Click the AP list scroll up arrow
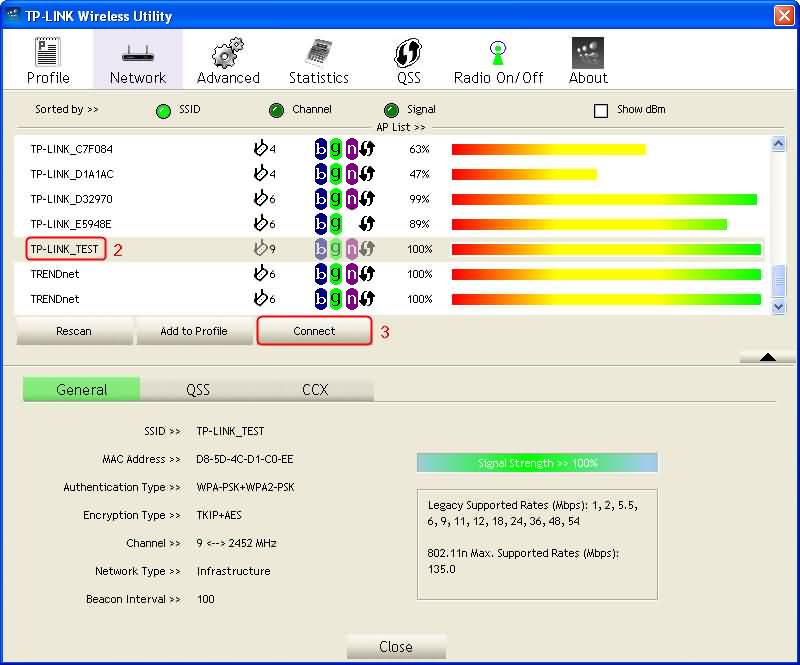The height and width of the screenshot is (665, 800). click(x=778, y=144)
